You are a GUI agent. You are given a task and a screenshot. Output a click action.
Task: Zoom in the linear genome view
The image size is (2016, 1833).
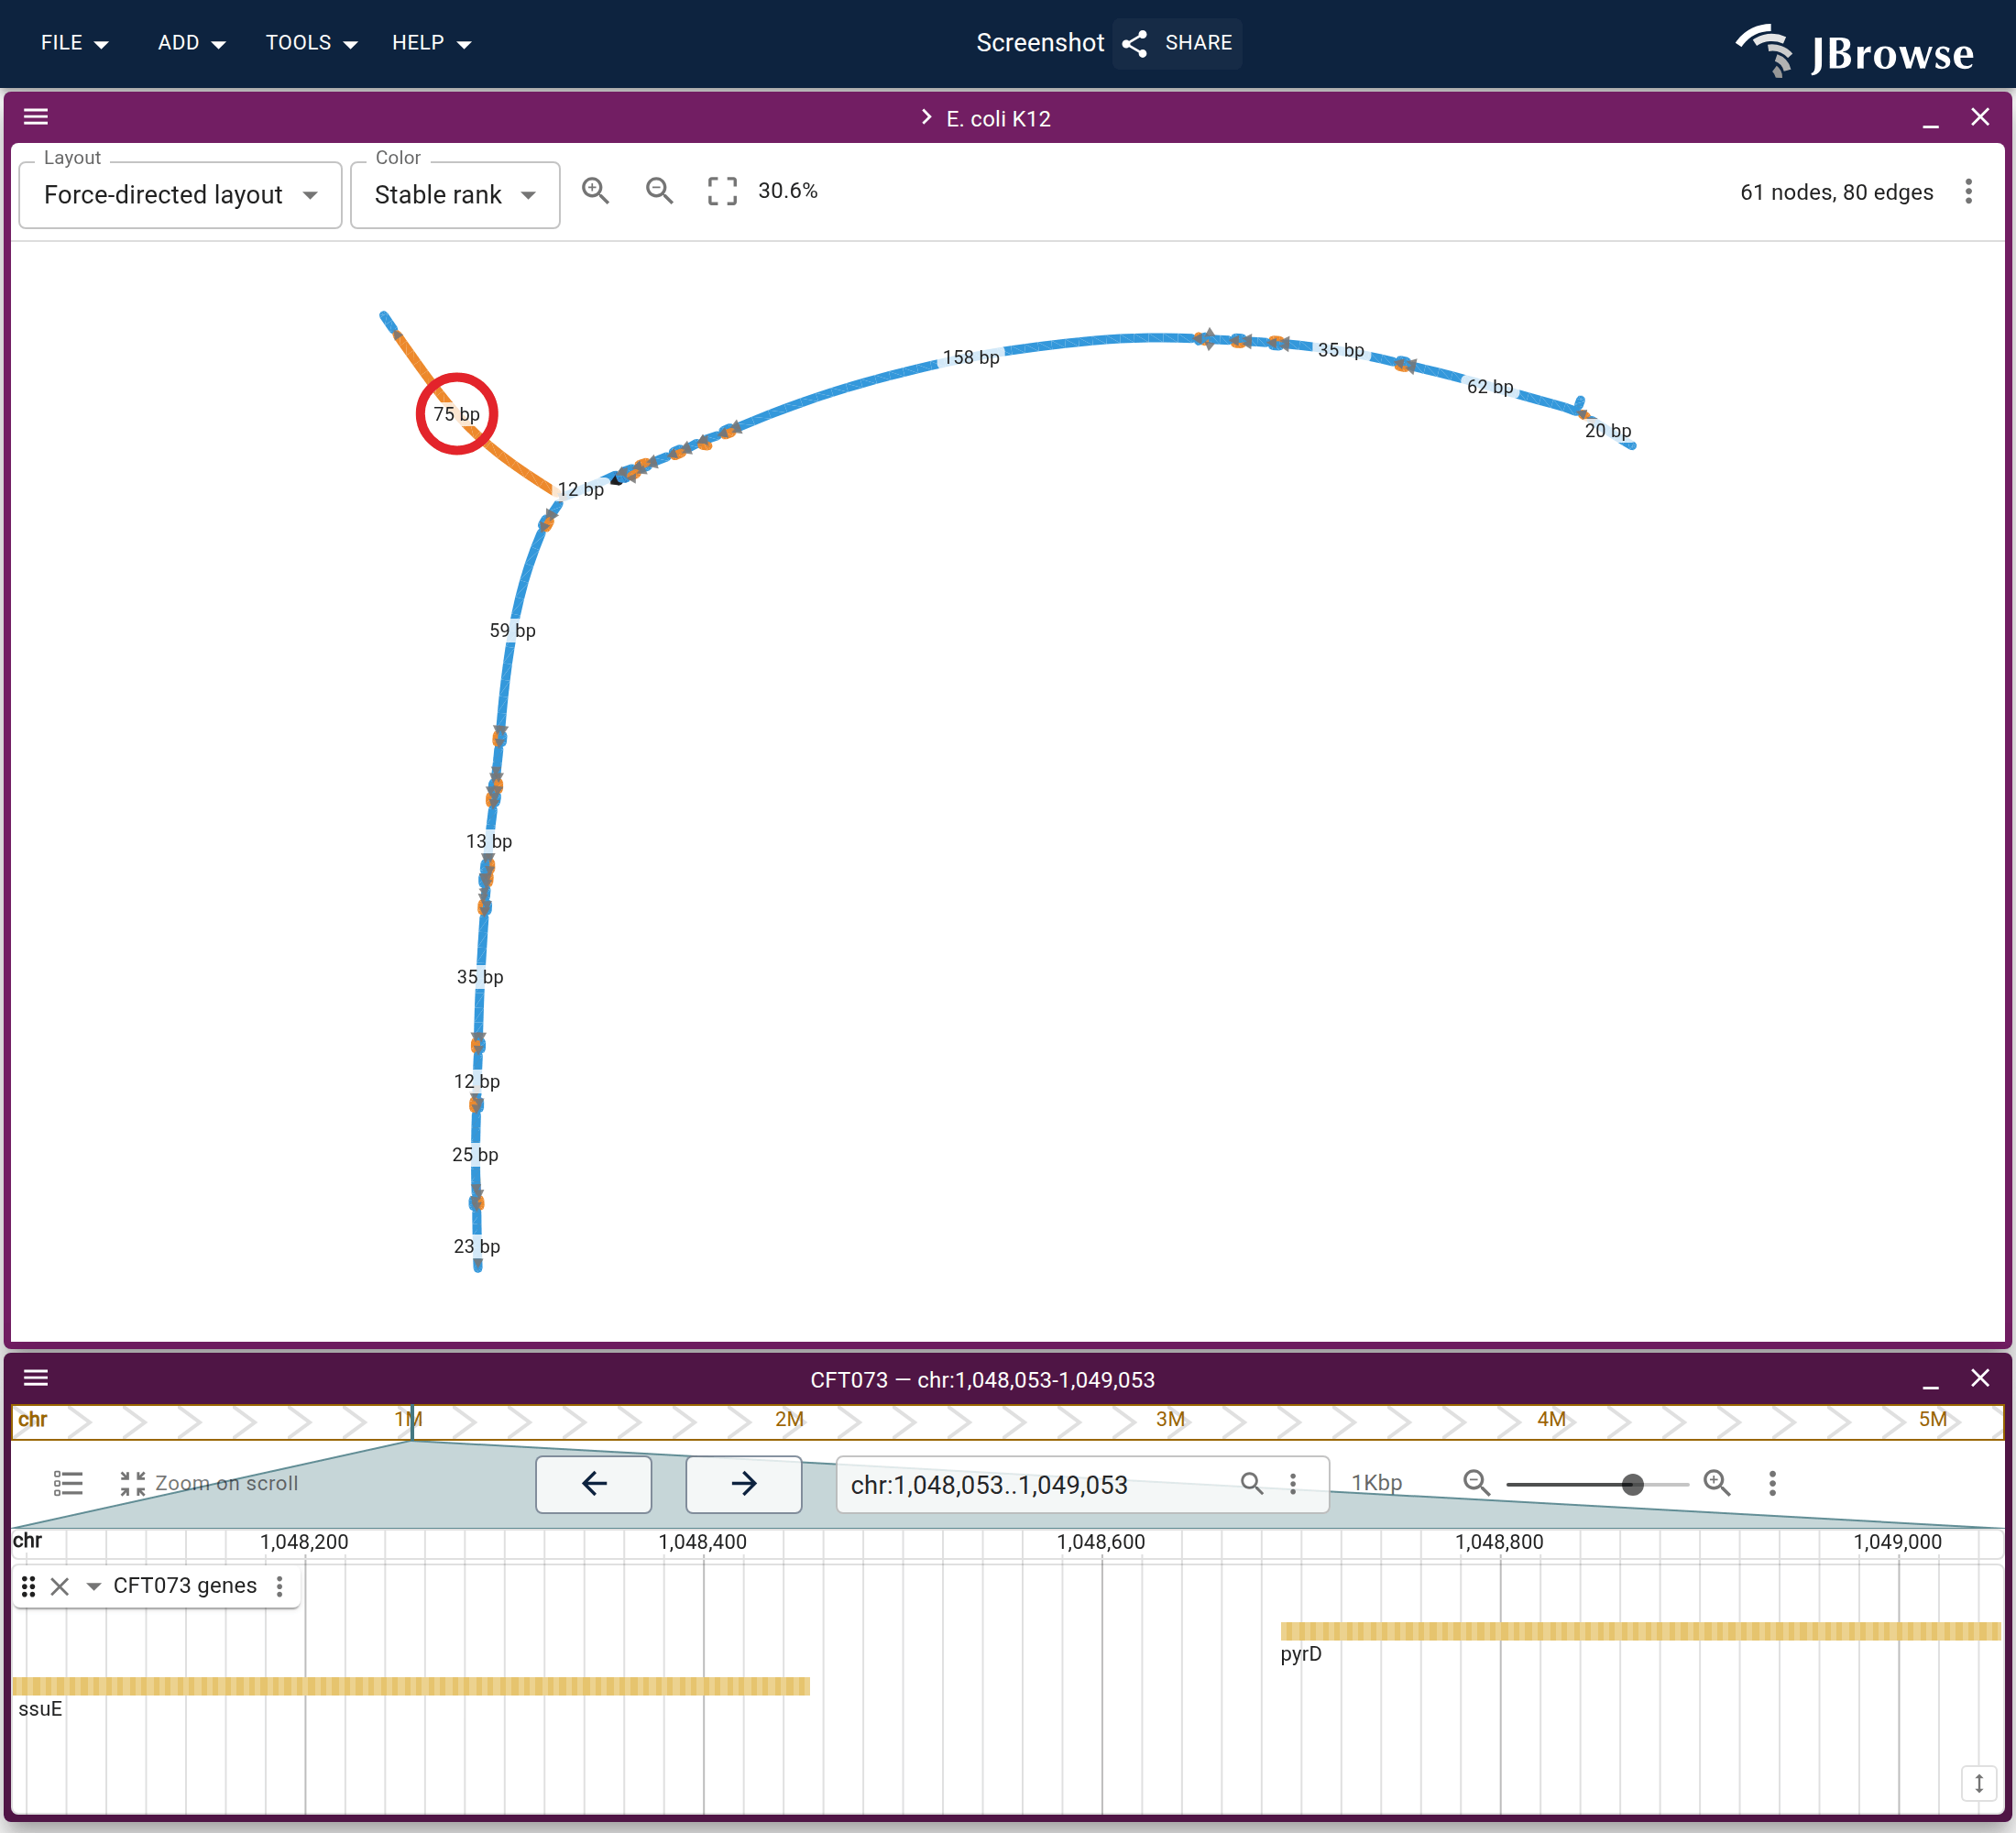point(1717,1483)
